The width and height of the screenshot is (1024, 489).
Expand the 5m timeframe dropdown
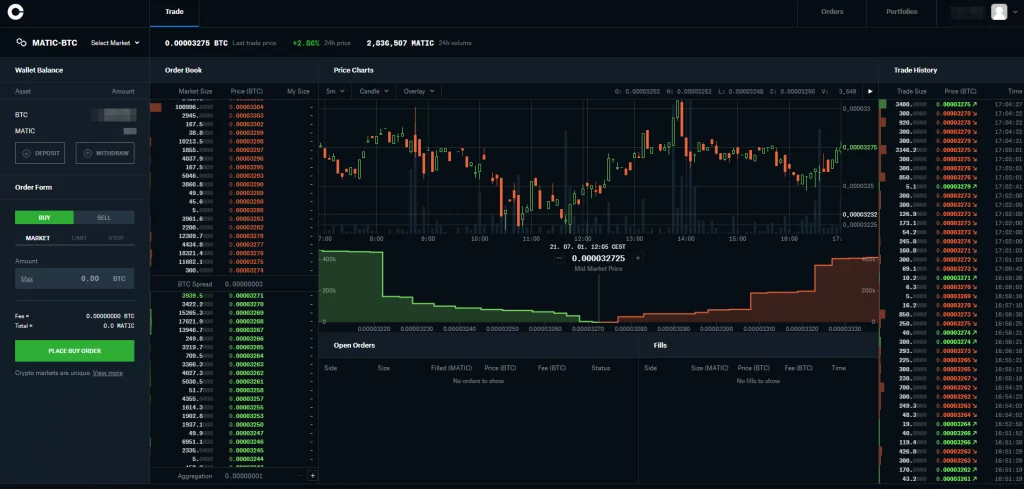(335, 91)
